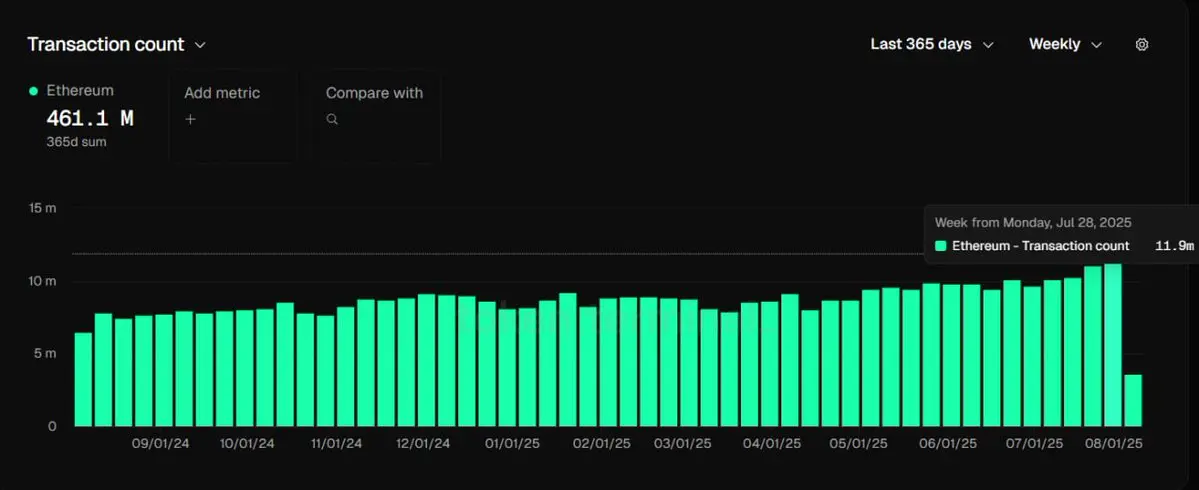Click the tooltip's 11.9m value
Image resolution: width=1199 pixels, height=490 pixels.
(x=1175, y=246)
